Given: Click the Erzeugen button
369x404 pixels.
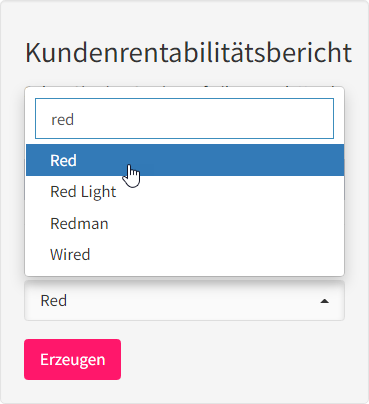Looking at the screenshot, I should point(72,359).
